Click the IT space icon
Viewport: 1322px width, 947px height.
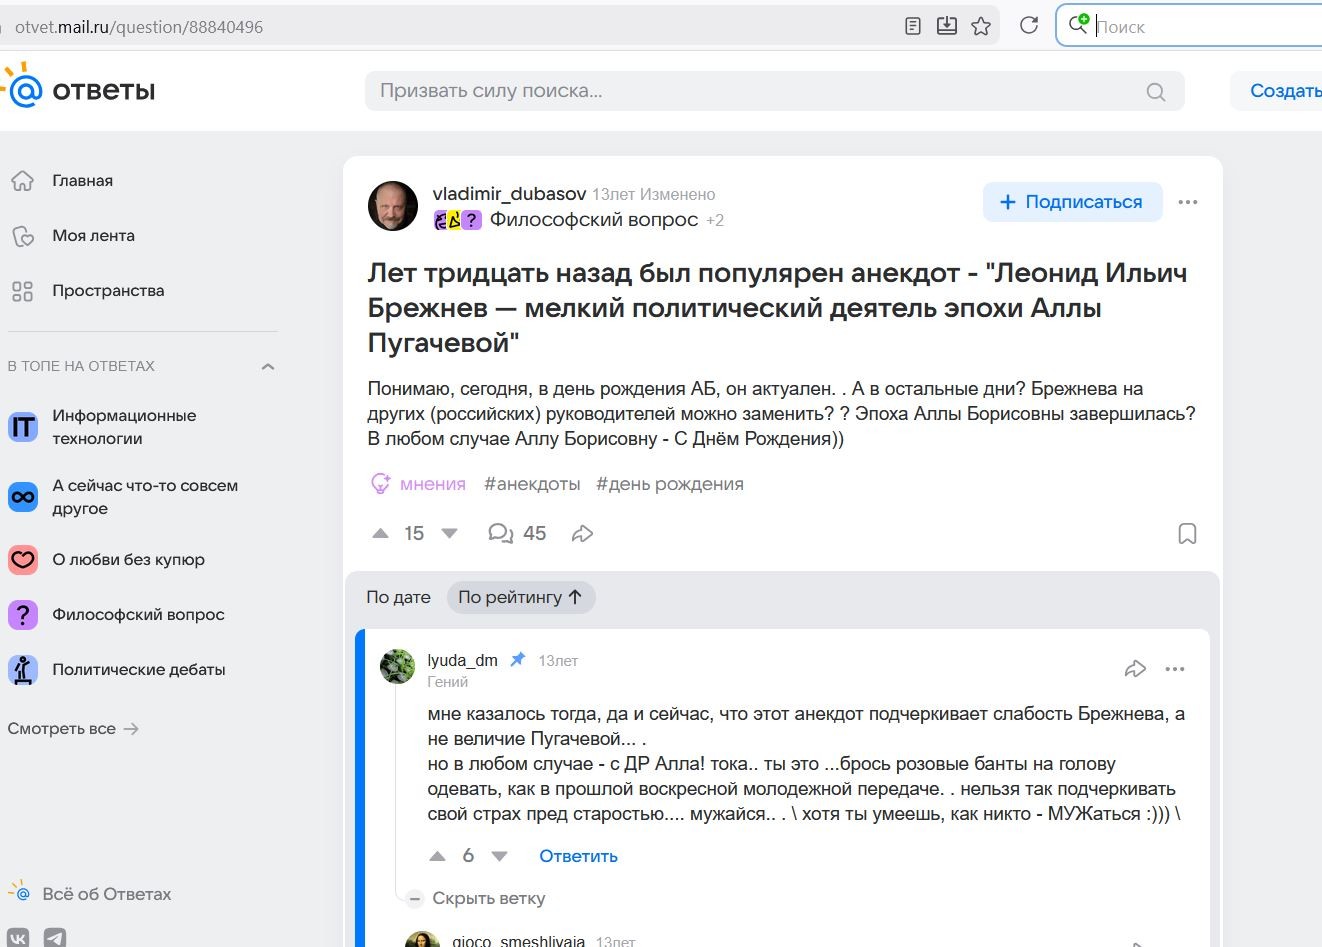[x=23, y=427]
